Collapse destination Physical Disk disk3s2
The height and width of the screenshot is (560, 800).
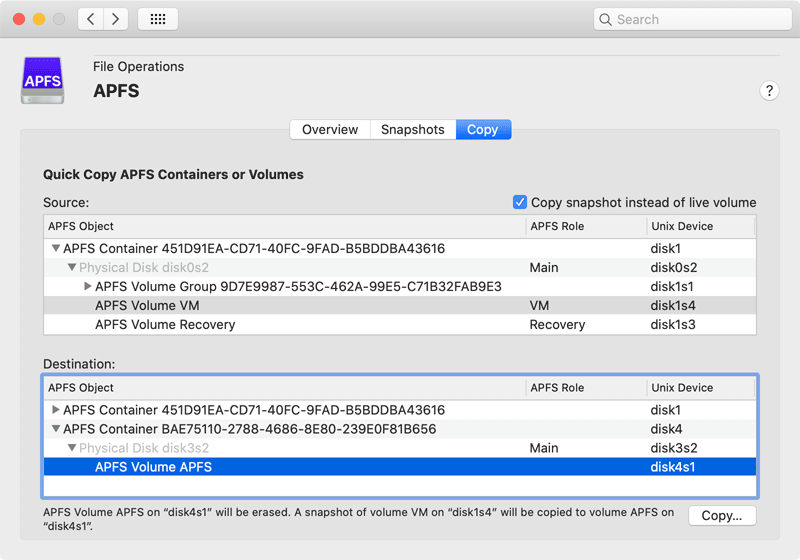[72, 448]
